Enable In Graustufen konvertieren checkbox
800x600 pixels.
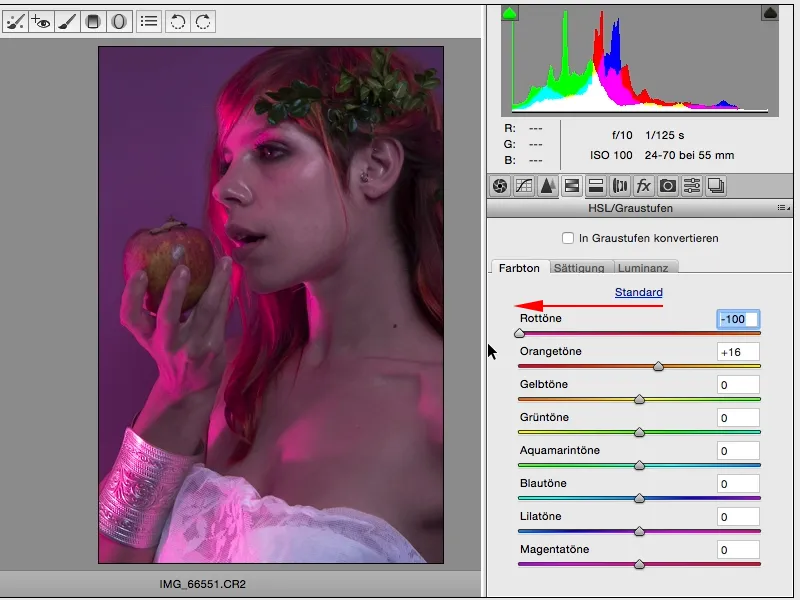coord(567,238)
